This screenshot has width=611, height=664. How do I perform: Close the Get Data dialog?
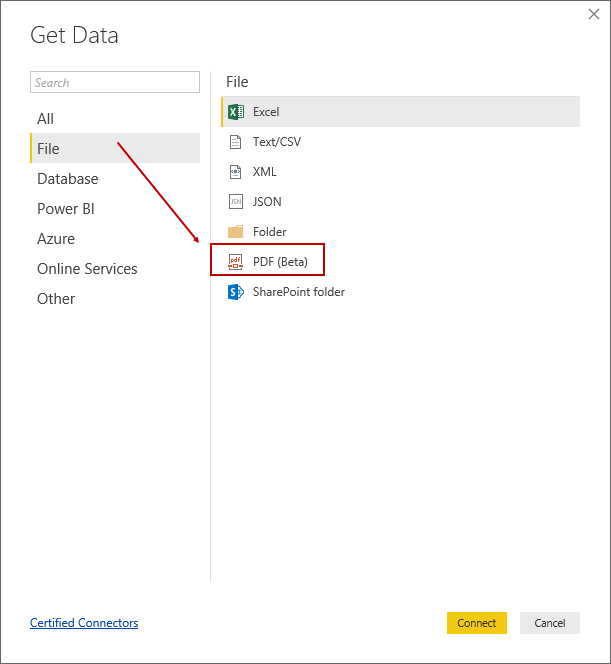coord(594,15)
